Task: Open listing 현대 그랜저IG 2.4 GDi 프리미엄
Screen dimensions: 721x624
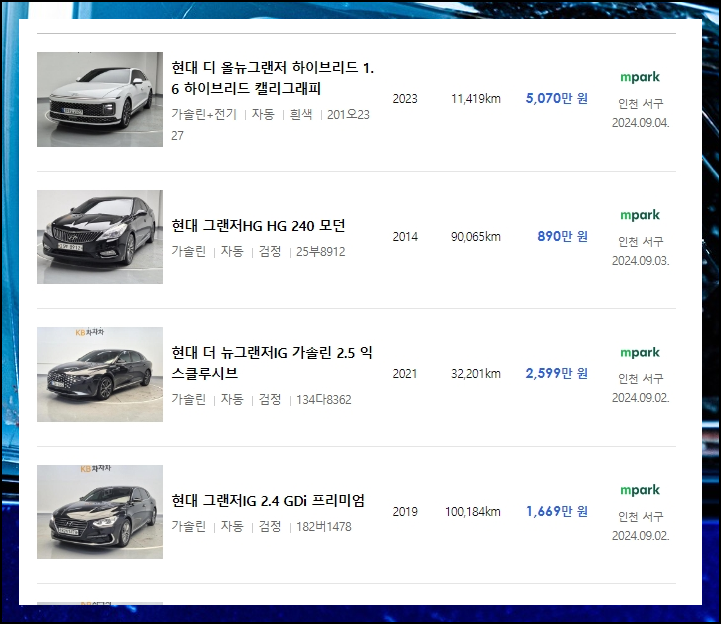Action: tap(268, 500)
